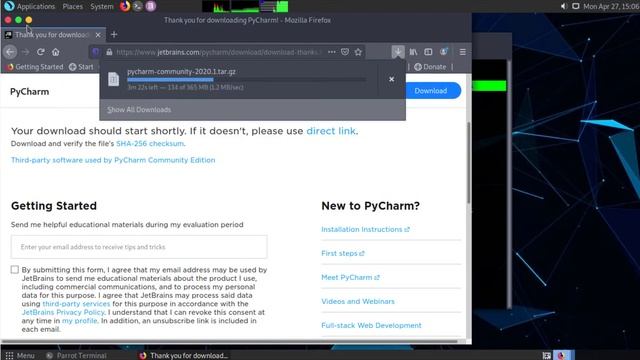Open the system monitor graph applet
The width and height of the screenshot is (640, 360).
pos(245,6)
